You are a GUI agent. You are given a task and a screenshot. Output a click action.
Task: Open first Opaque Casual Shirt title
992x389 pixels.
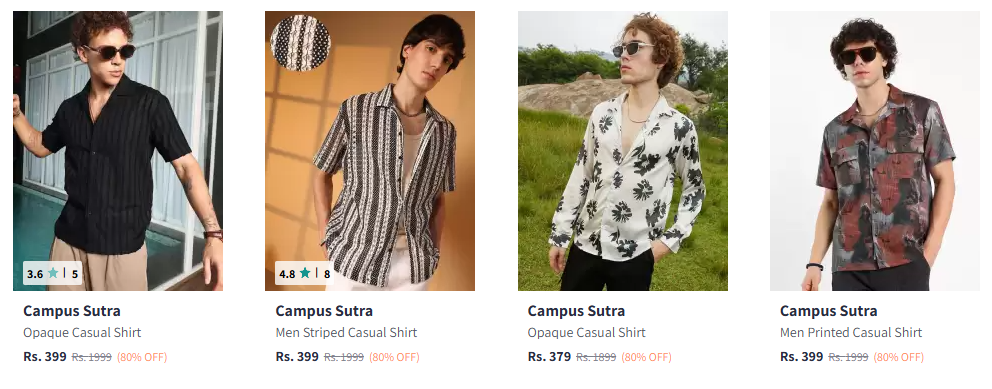coord(82,333)
